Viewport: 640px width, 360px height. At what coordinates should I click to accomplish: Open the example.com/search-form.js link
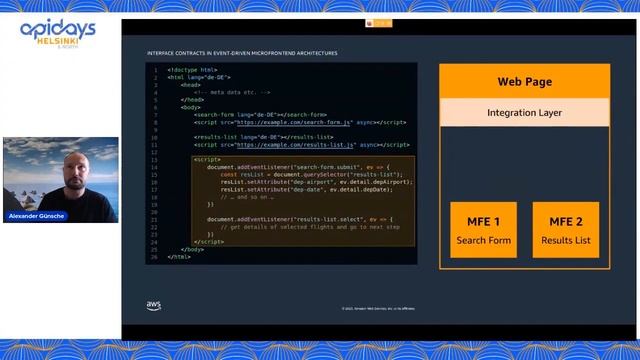tap(293, 122)
